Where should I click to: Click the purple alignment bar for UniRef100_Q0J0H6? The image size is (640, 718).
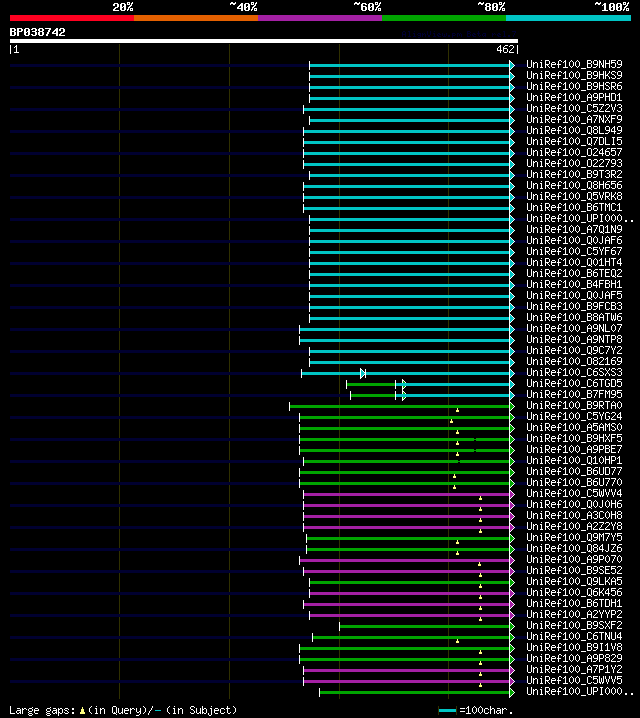coord(407,505)
